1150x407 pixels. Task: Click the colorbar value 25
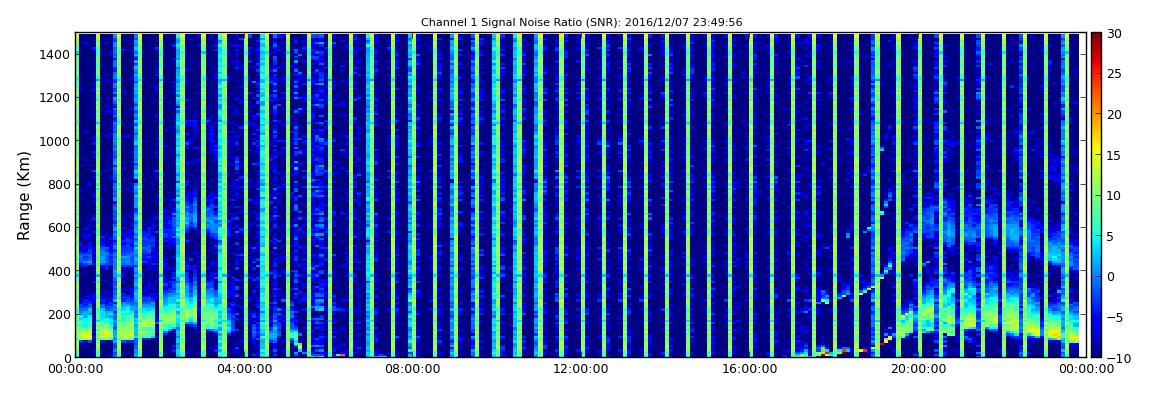tap(1114, 73)
